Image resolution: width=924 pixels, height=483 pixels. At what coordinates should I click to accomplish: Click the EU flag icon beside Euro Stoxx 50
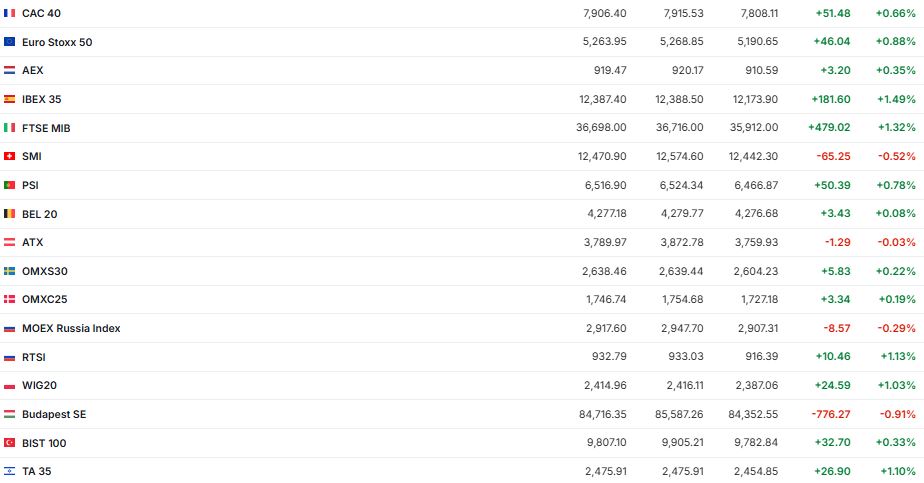10,42
